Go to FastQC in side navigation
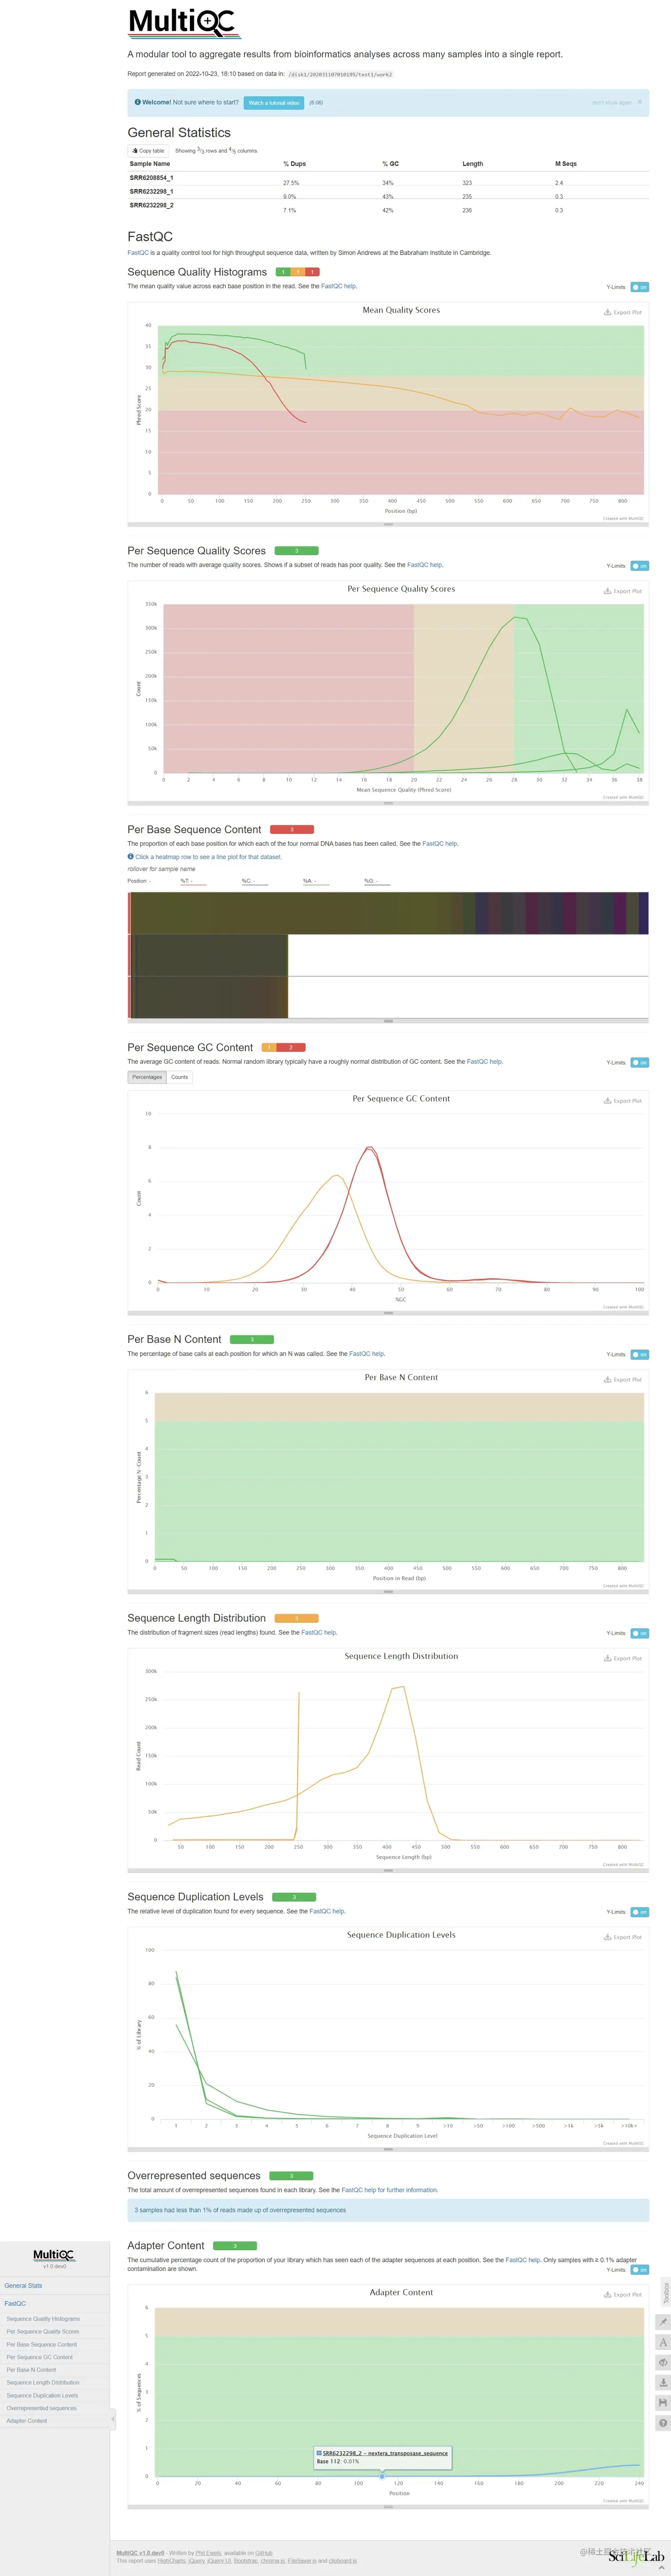The width and height of the screenshot is (671, 2576). (x=15, y=2303)
